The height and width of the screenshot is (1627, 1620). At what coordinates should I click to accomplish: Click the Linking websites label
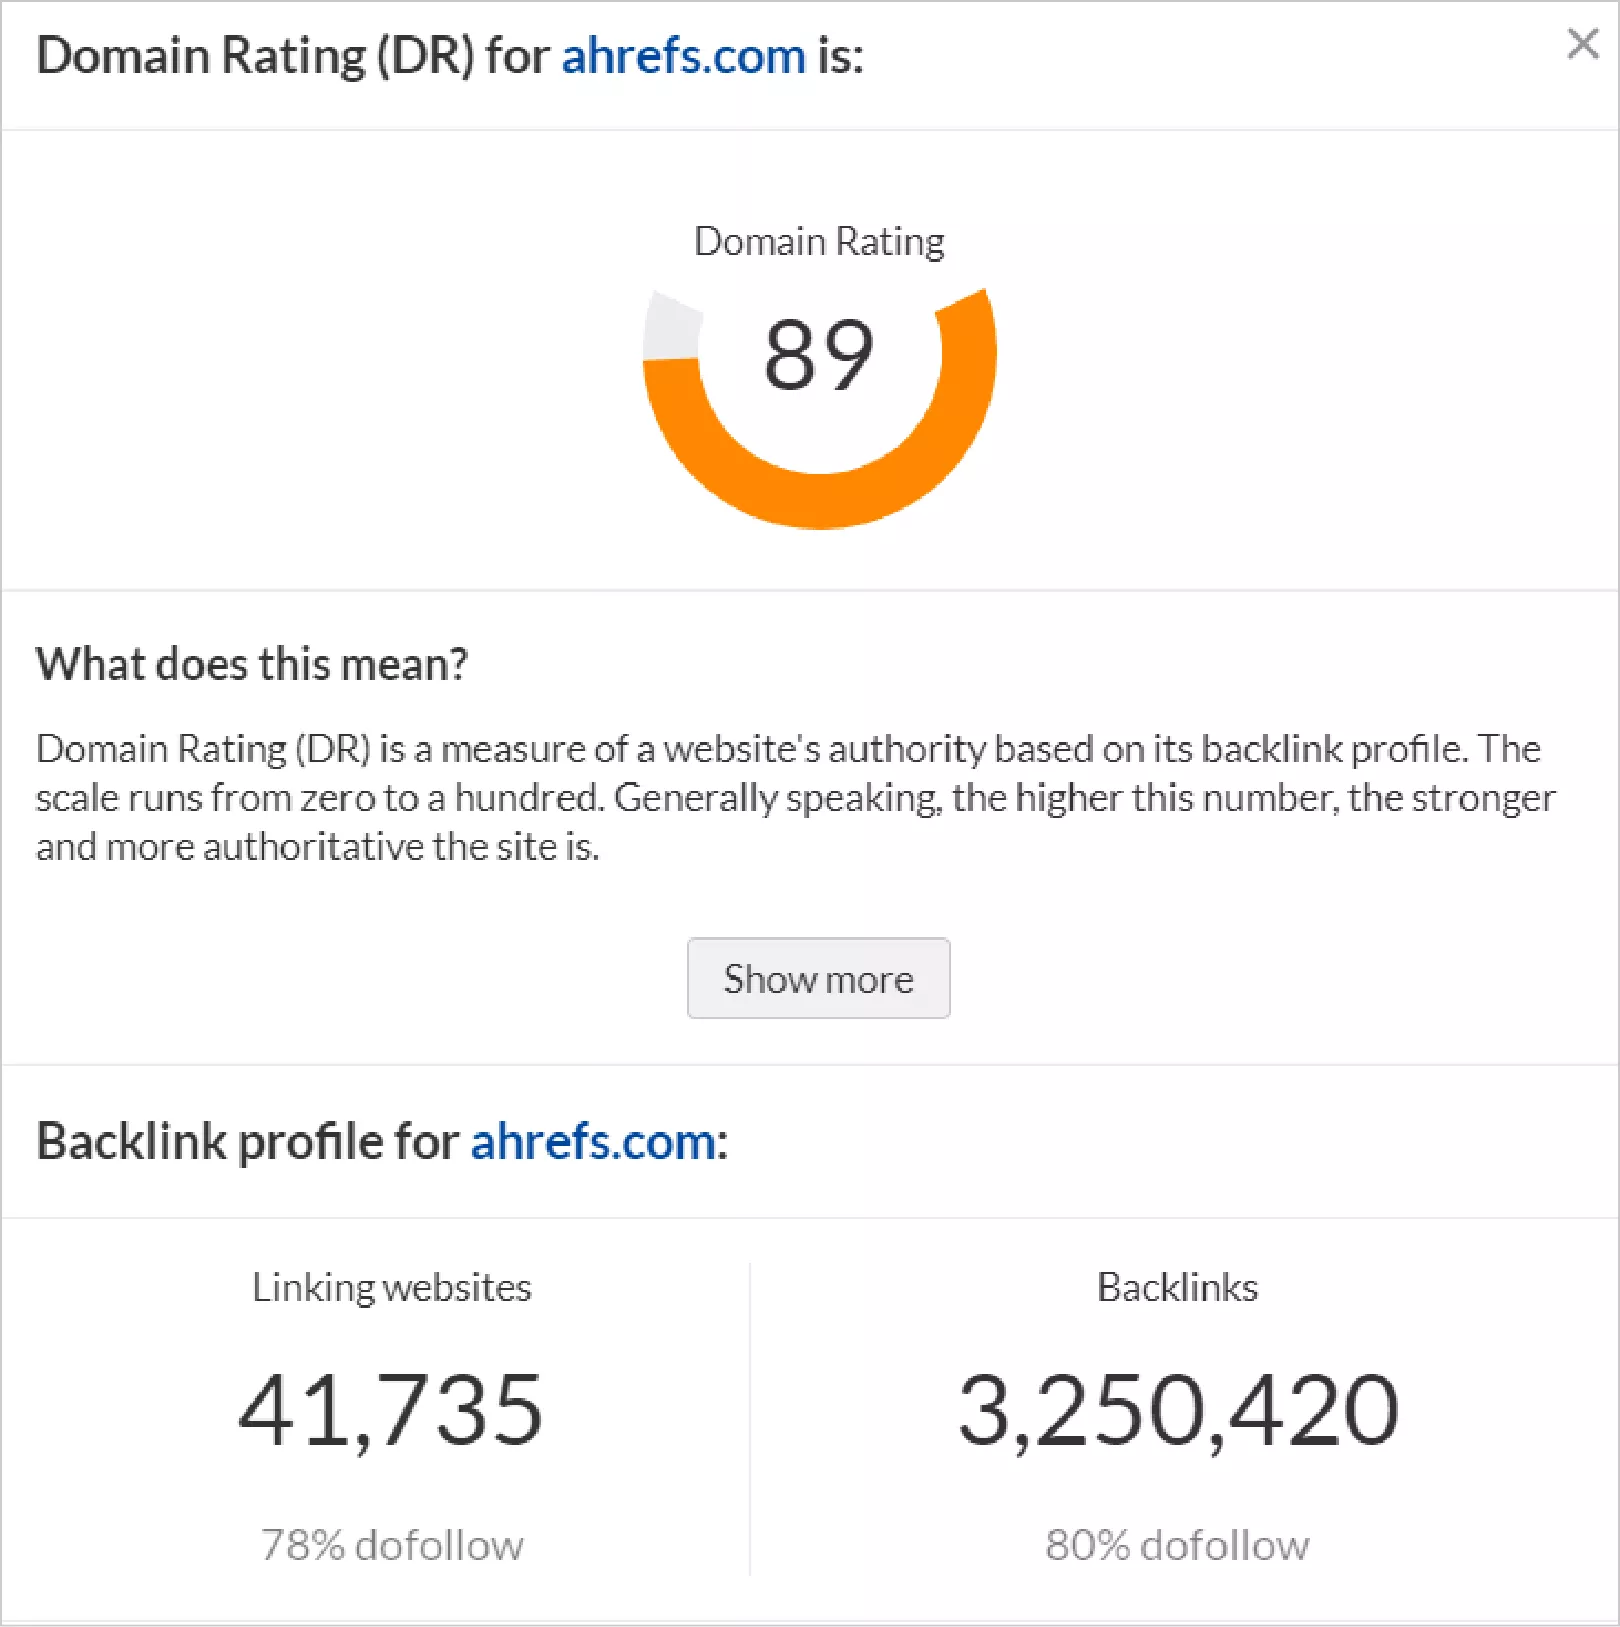[x=392, y=1287]
